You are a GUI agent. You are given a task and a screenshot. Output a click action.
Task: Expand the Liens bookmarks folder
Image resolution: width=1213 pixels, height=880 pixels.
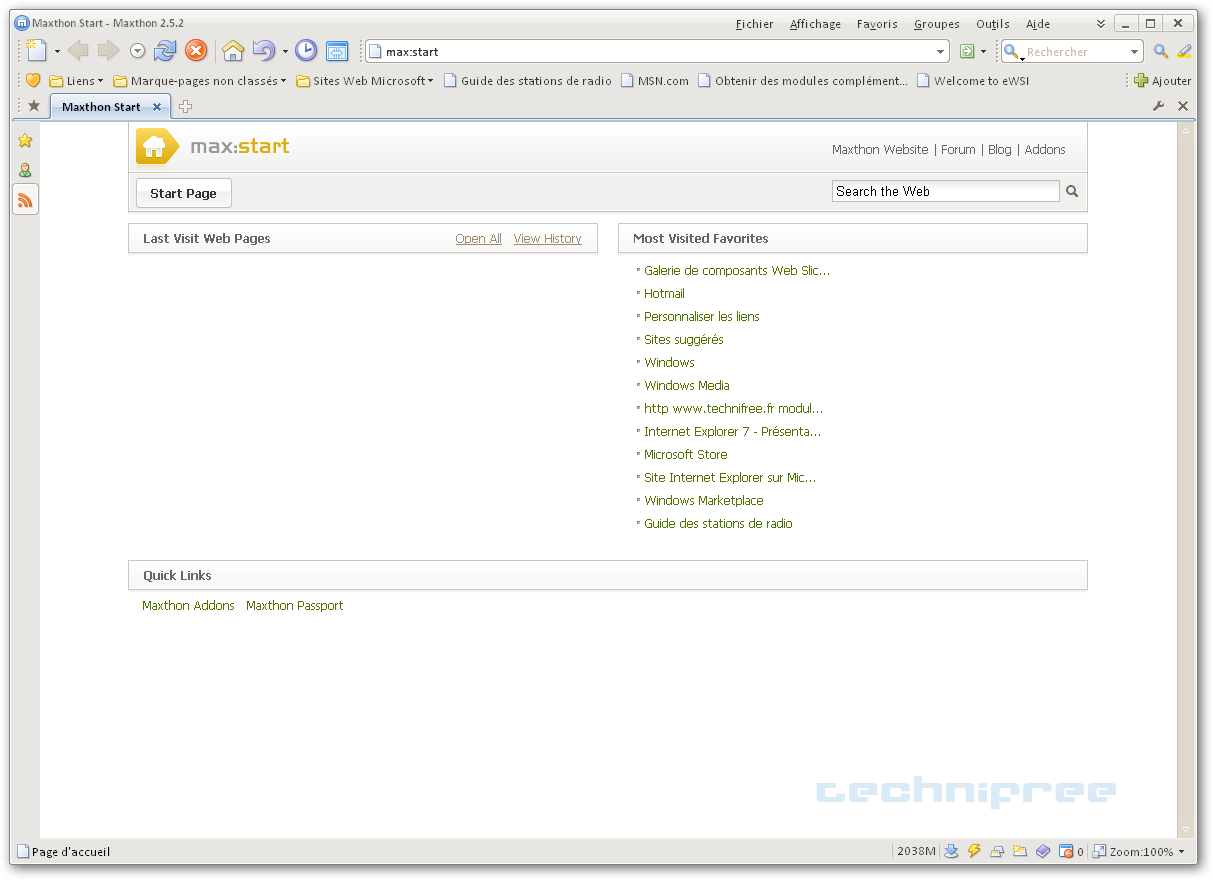pyautogui.click(x=76, y=81)
